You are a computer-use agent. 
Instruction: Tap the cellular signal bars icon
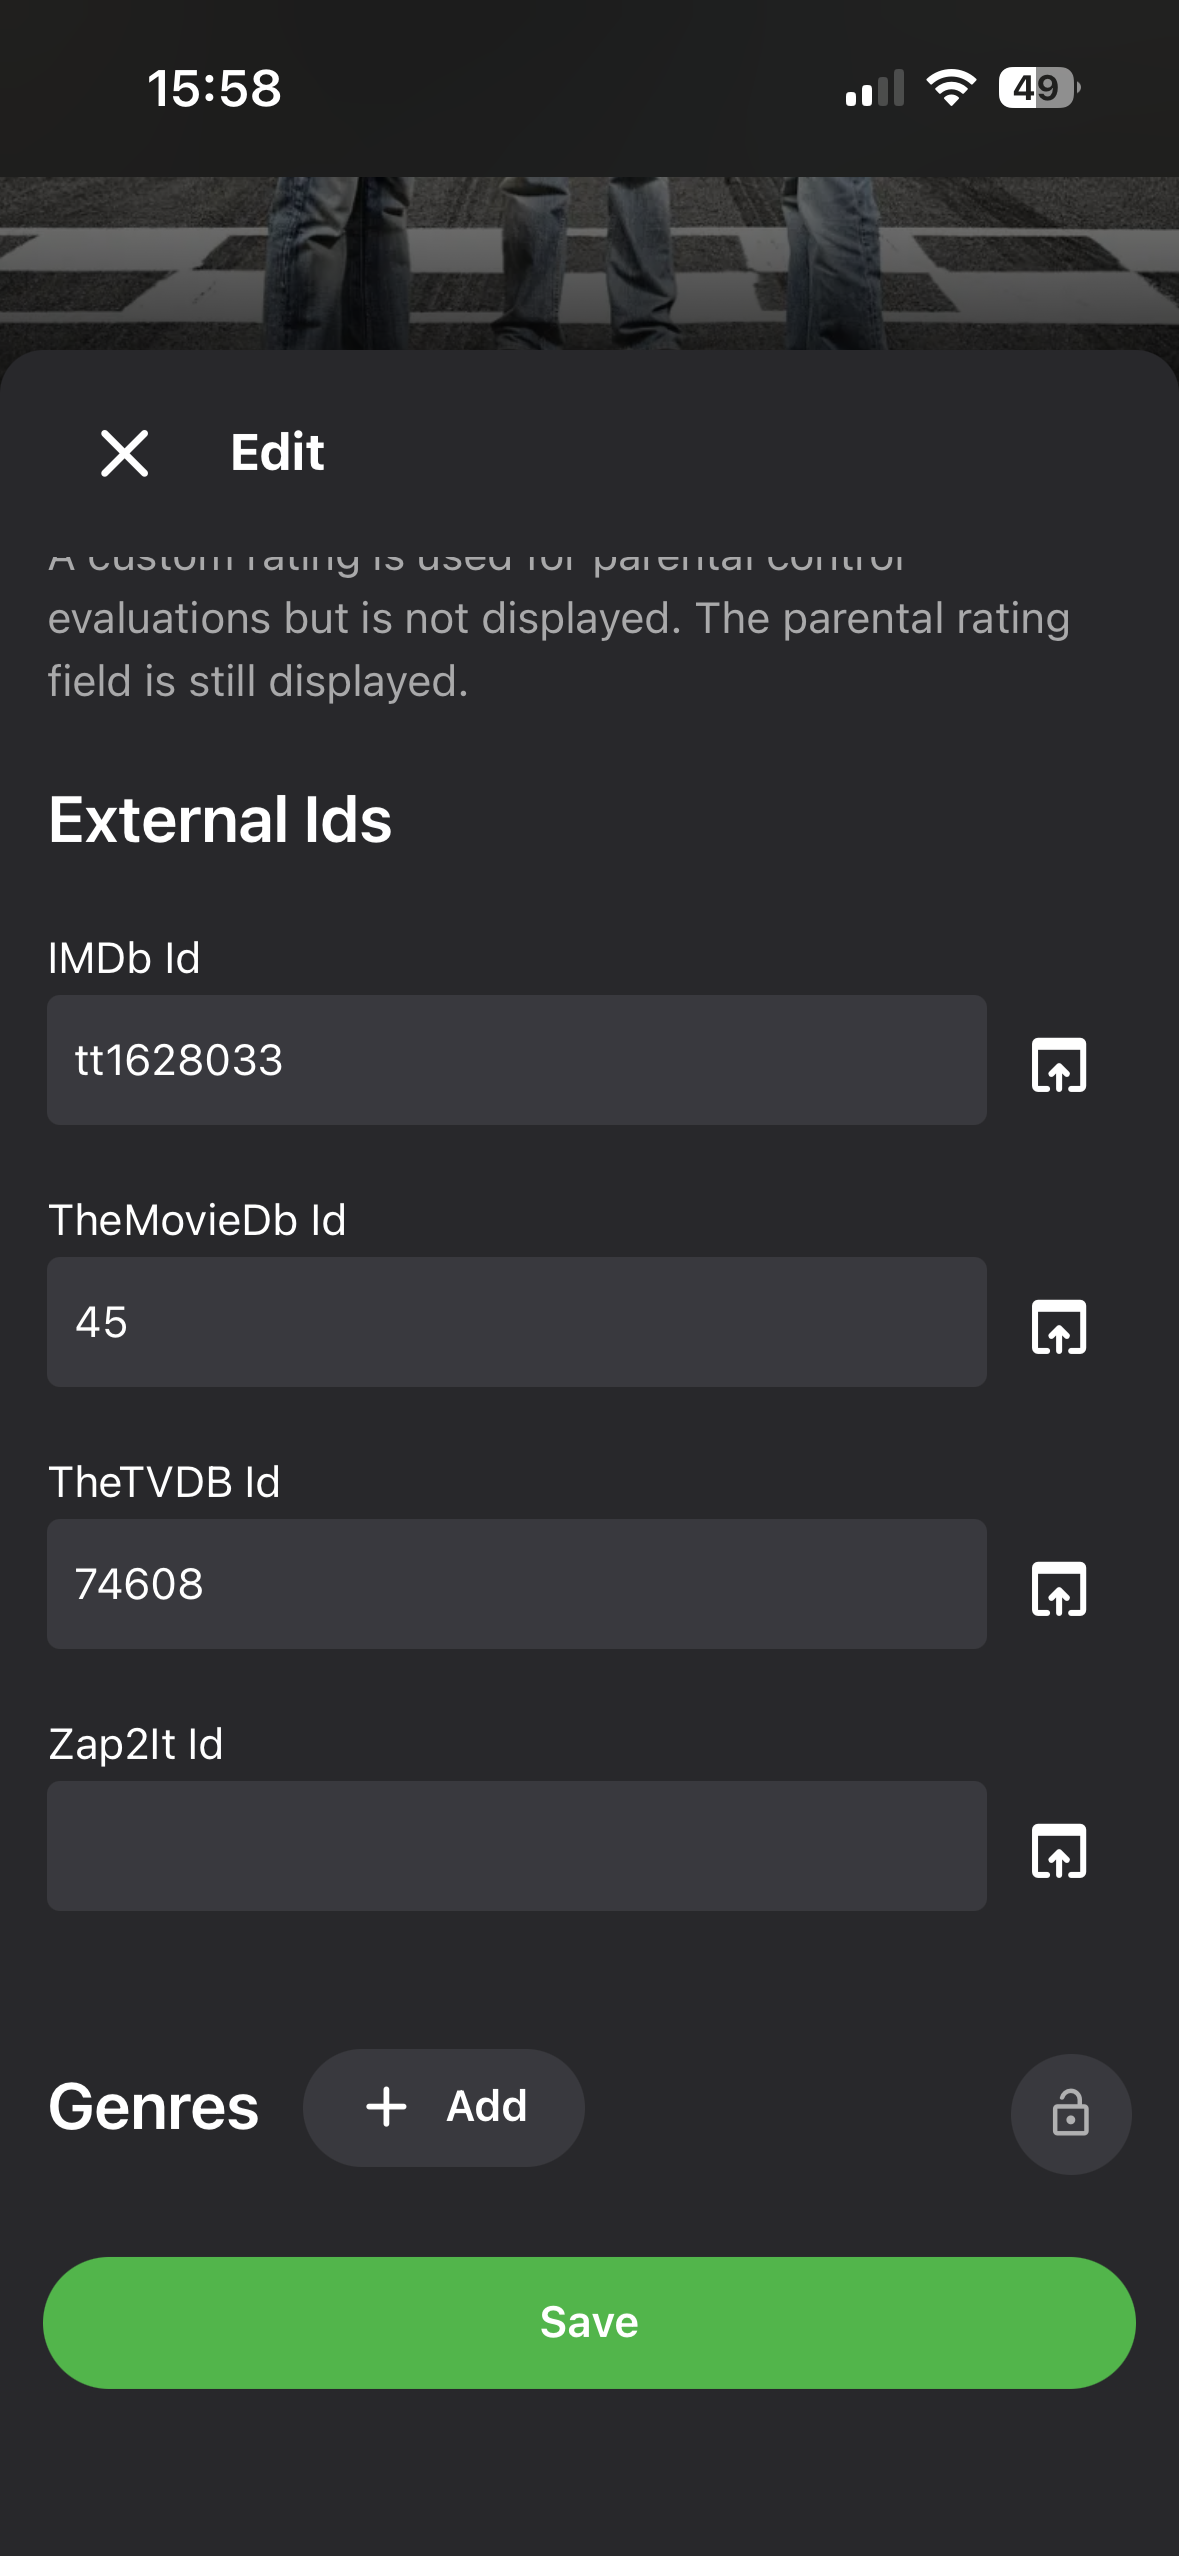point(874,88)
